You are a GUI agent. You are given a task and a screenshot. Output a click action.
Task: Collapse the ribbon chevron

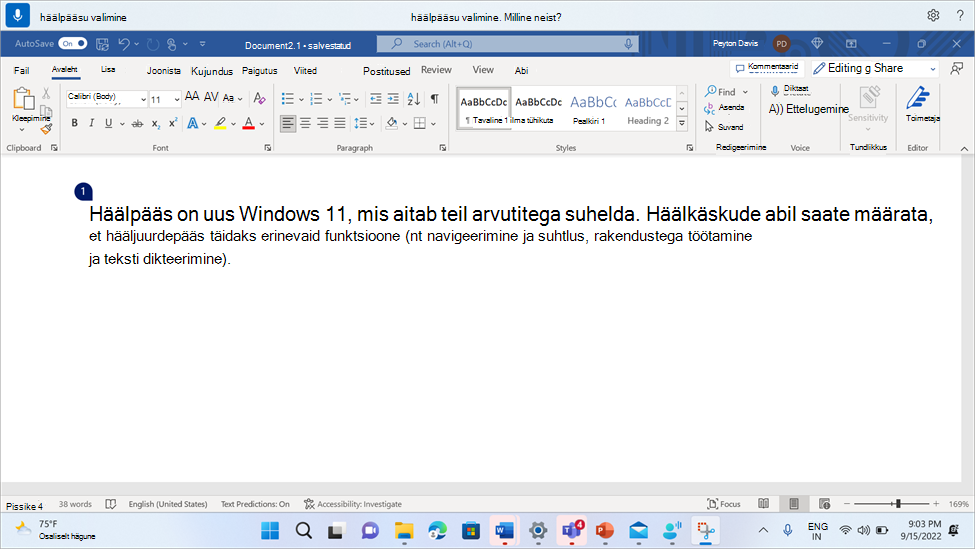pos(964,149)
